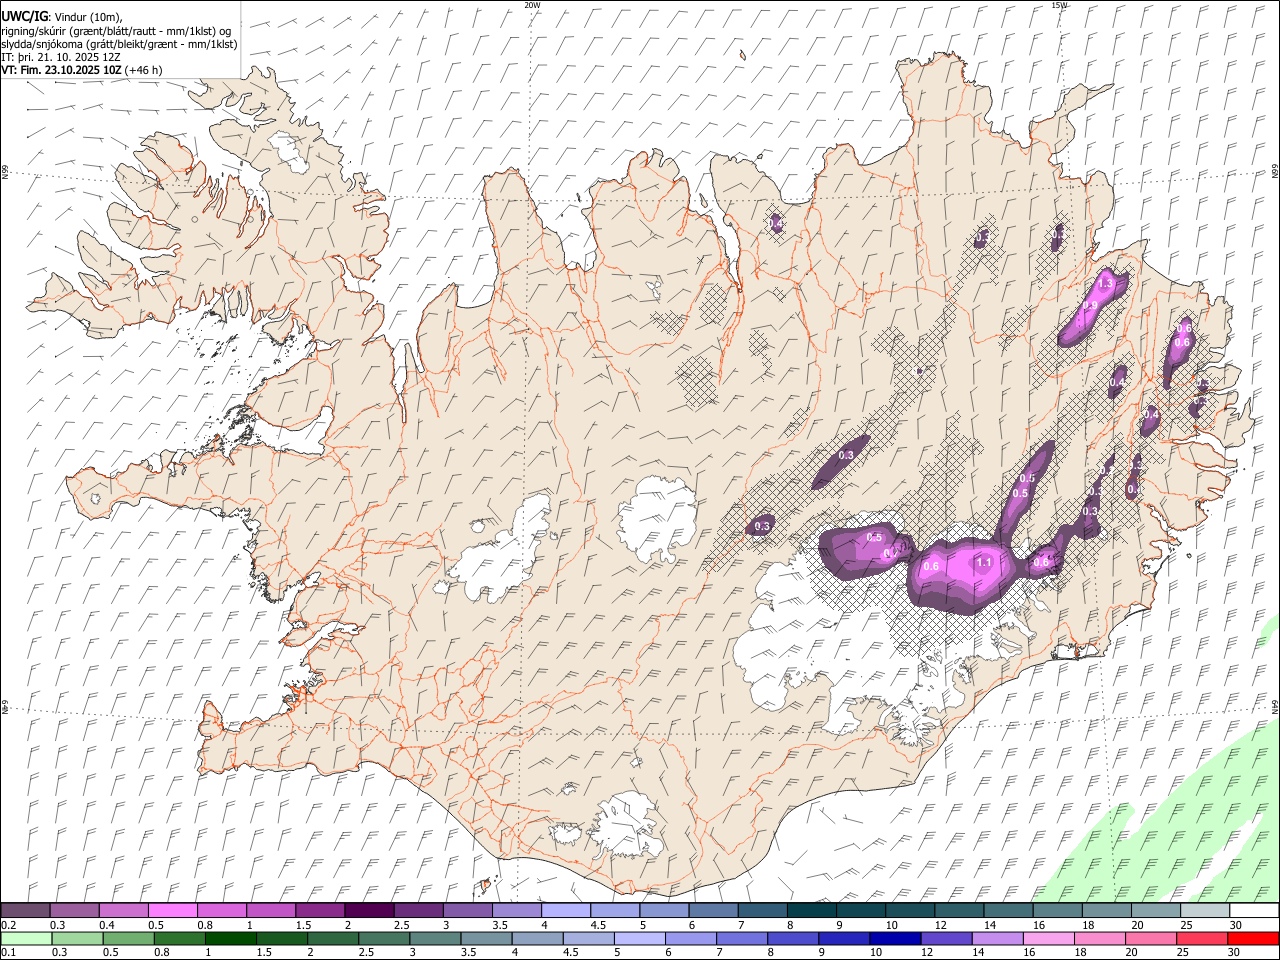This screenshot has height=960, width=1280.
Task: Select the crimson 25 swatch in lower legend row
Action: coord(1202,938)
